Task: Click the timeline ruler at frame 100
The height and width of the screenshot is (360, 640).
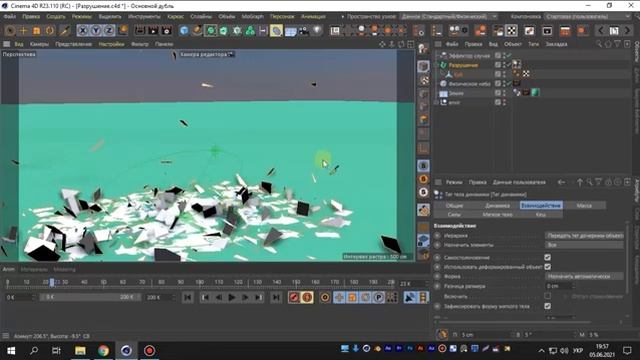Action: (200, 282)
